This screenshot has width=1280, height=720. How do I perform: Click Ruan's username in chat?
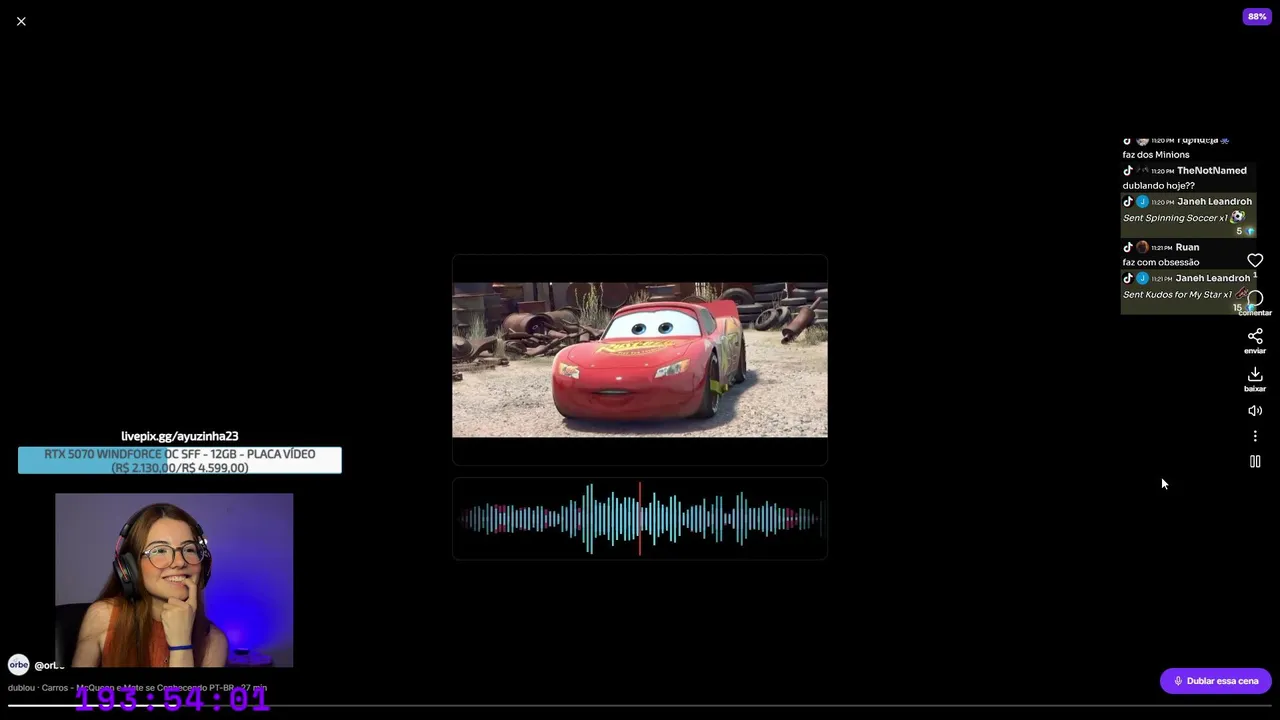tap(1188, 247)
